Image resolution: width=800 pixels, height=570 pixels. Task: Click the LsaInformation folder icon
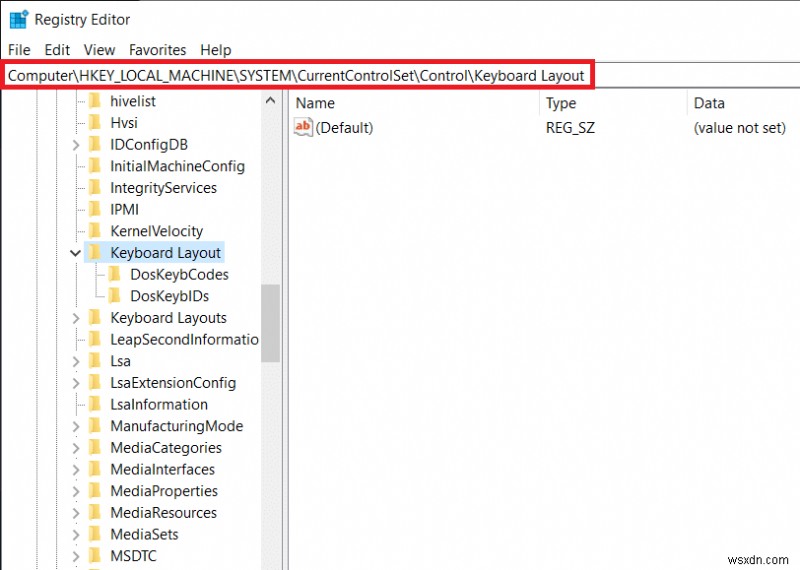(95, 404)
